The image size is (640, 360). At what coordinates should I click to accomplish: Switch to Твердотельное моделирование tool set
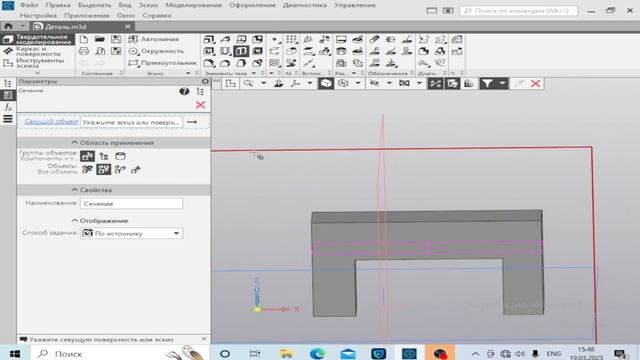point(38,39)
